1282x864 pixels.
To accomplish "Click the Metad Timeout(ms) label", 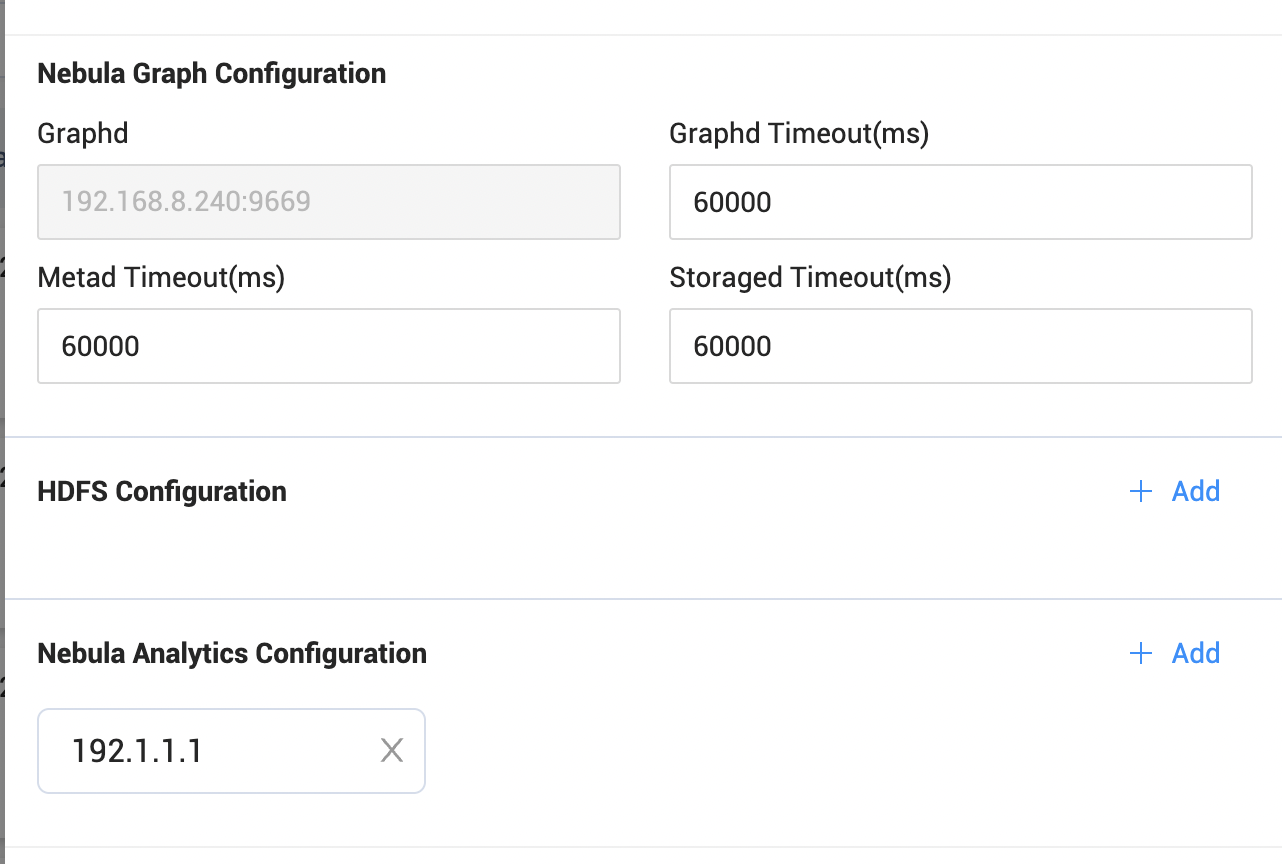I will [161, 277].
